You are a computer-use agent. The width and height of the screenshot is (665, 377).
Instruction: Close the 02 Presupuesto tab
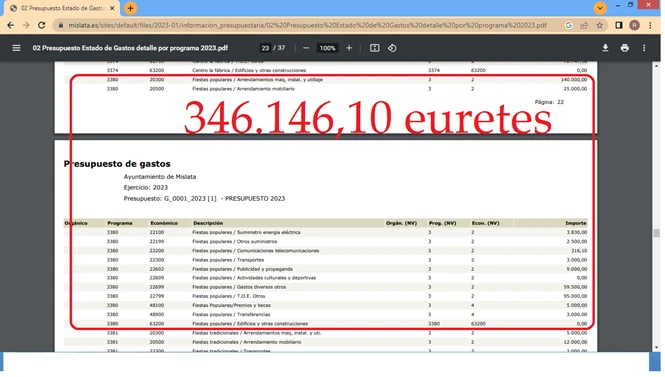(112, 8)
